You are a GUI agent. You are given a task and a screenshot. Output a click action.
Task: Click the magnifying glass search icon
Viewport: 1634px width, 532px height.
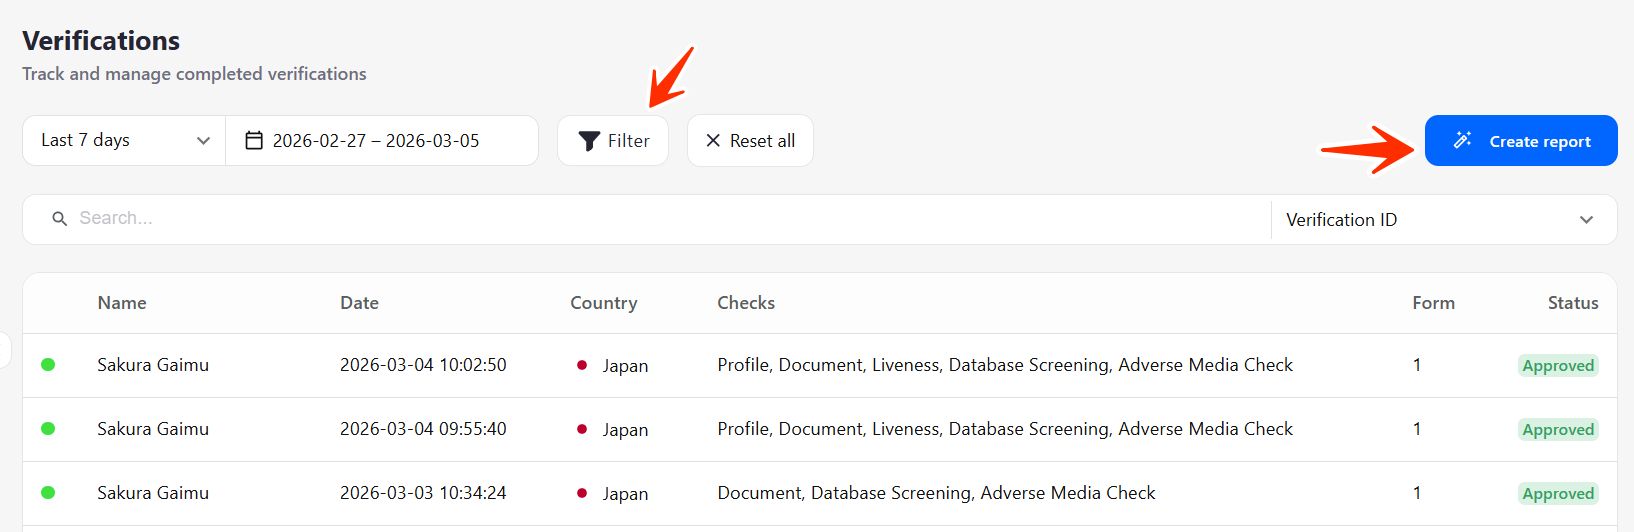pyautogui.click(x=60, y=219)
